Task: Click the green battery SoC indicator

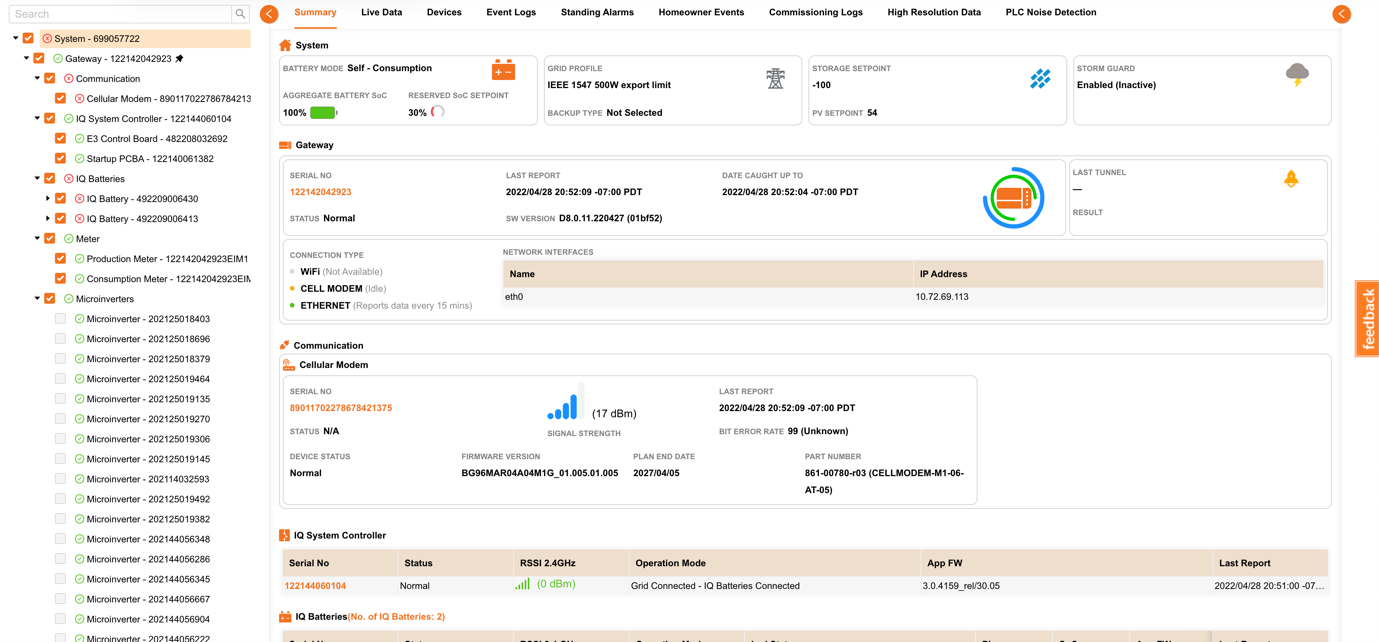Action: (323, 113)
